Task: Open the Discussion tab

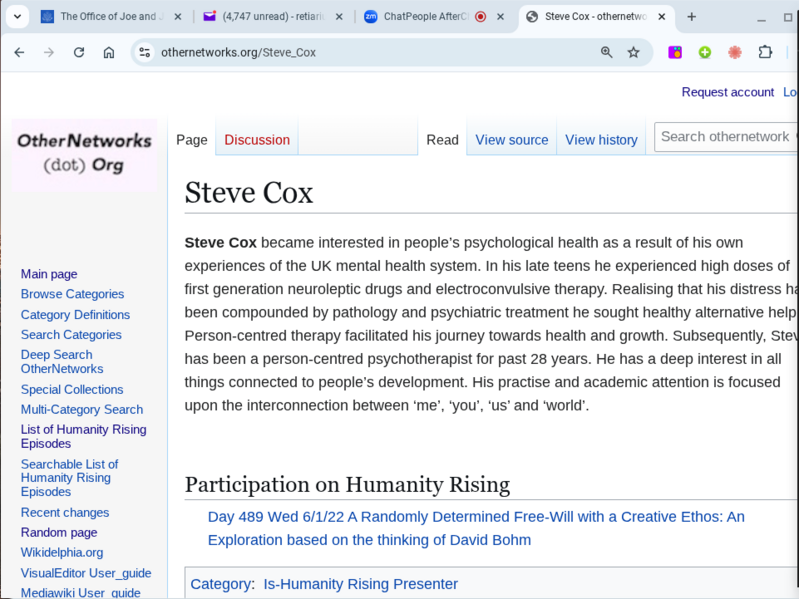Action: (x=257, y=140)
